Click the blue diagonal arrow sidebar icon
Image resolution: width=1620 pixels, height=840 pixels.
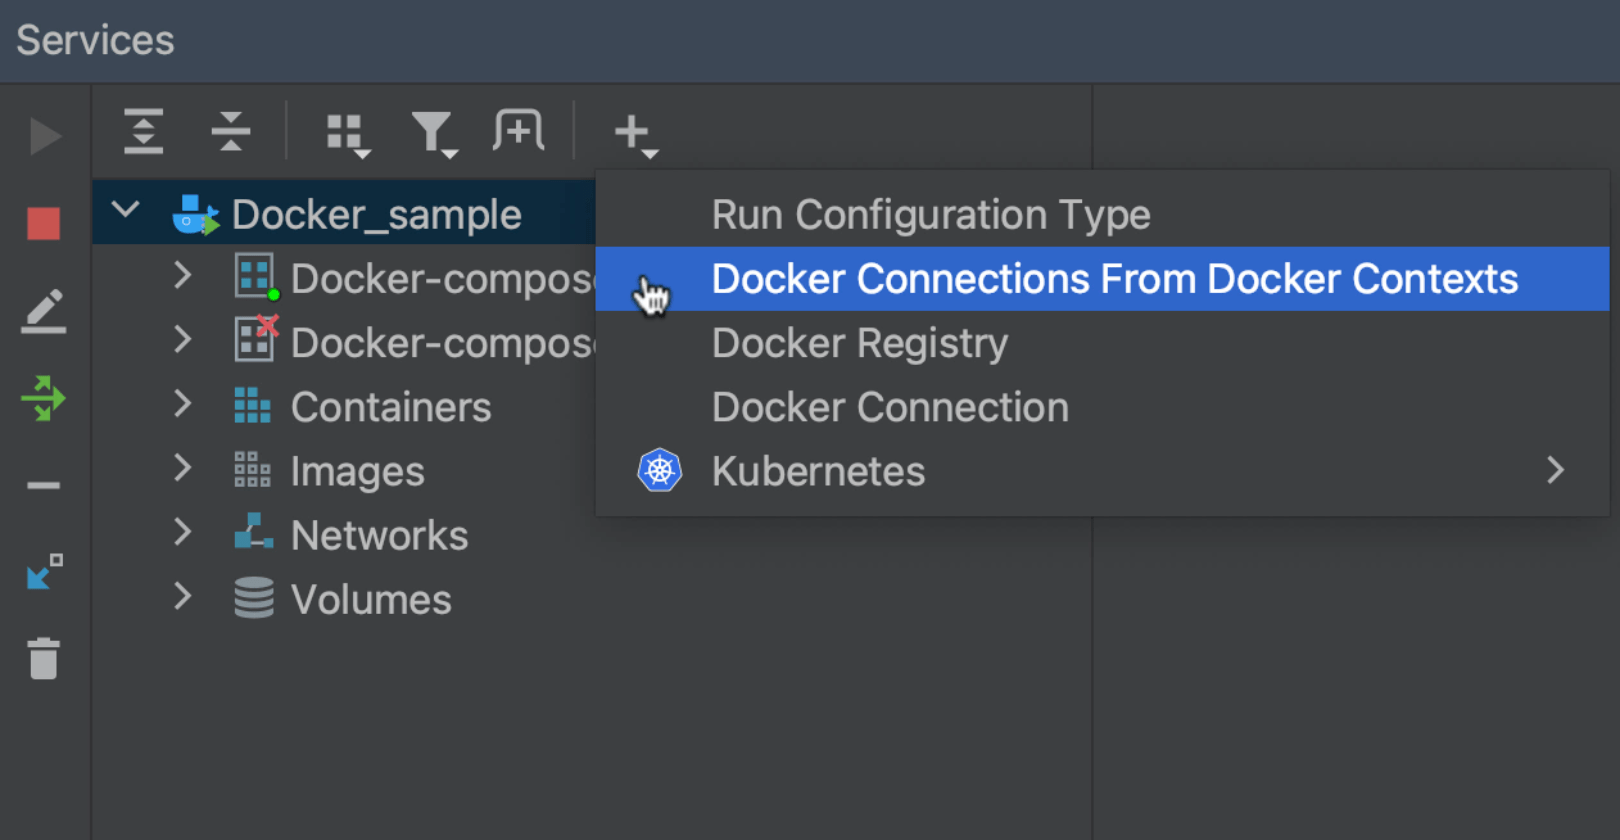tap(43, 572)
